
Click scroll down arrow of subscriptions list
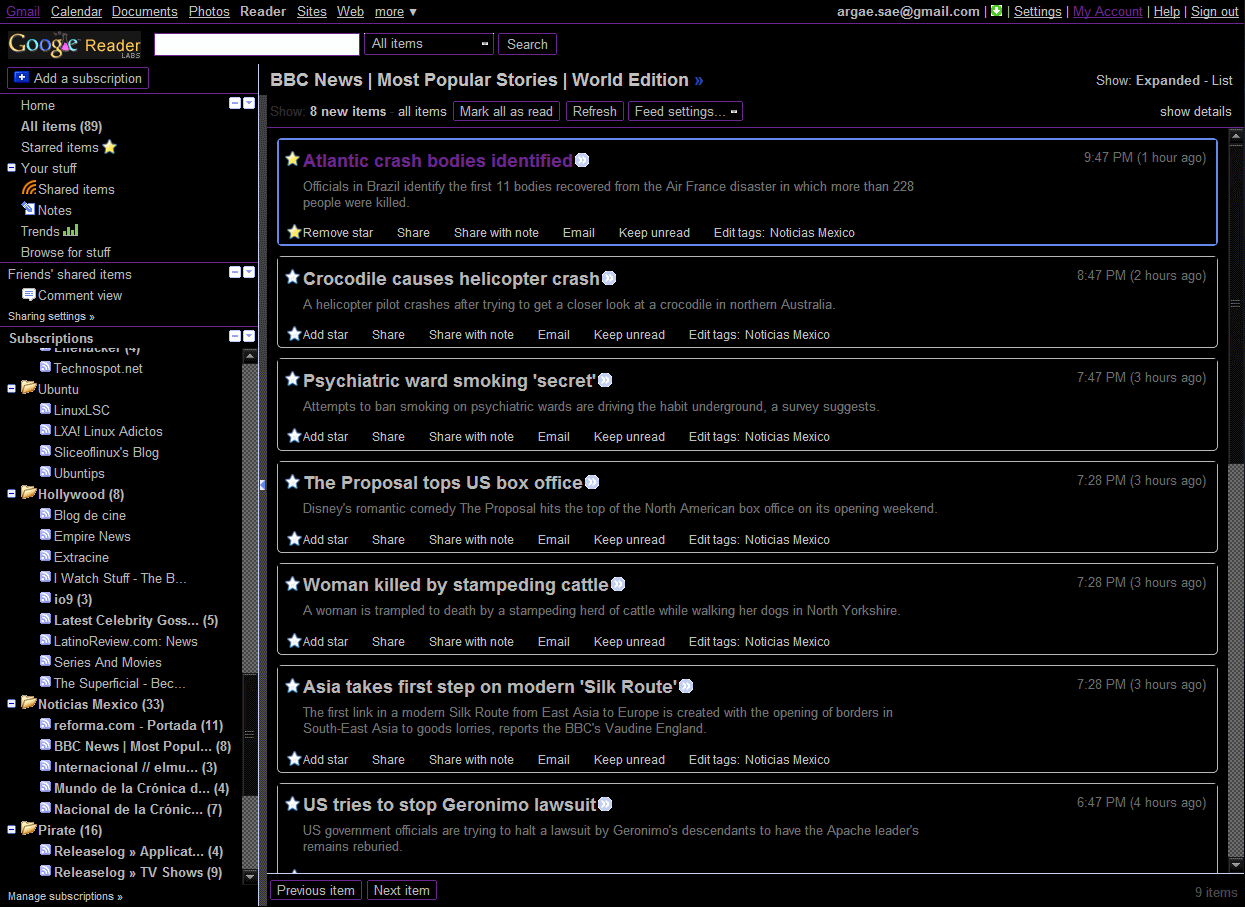pos(249,875)
